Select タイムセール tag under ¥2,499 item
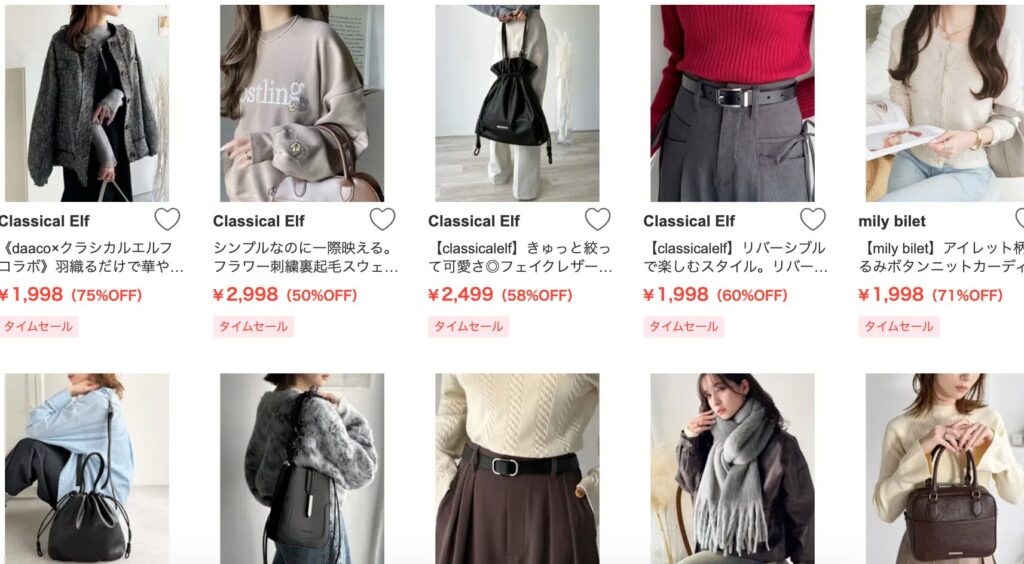1024x564 pixels. point(468,326)
